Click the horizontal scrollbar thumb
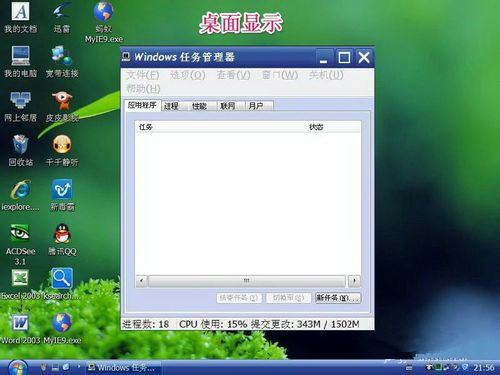Screen dimensions: 500x375 tap(247, 281)
